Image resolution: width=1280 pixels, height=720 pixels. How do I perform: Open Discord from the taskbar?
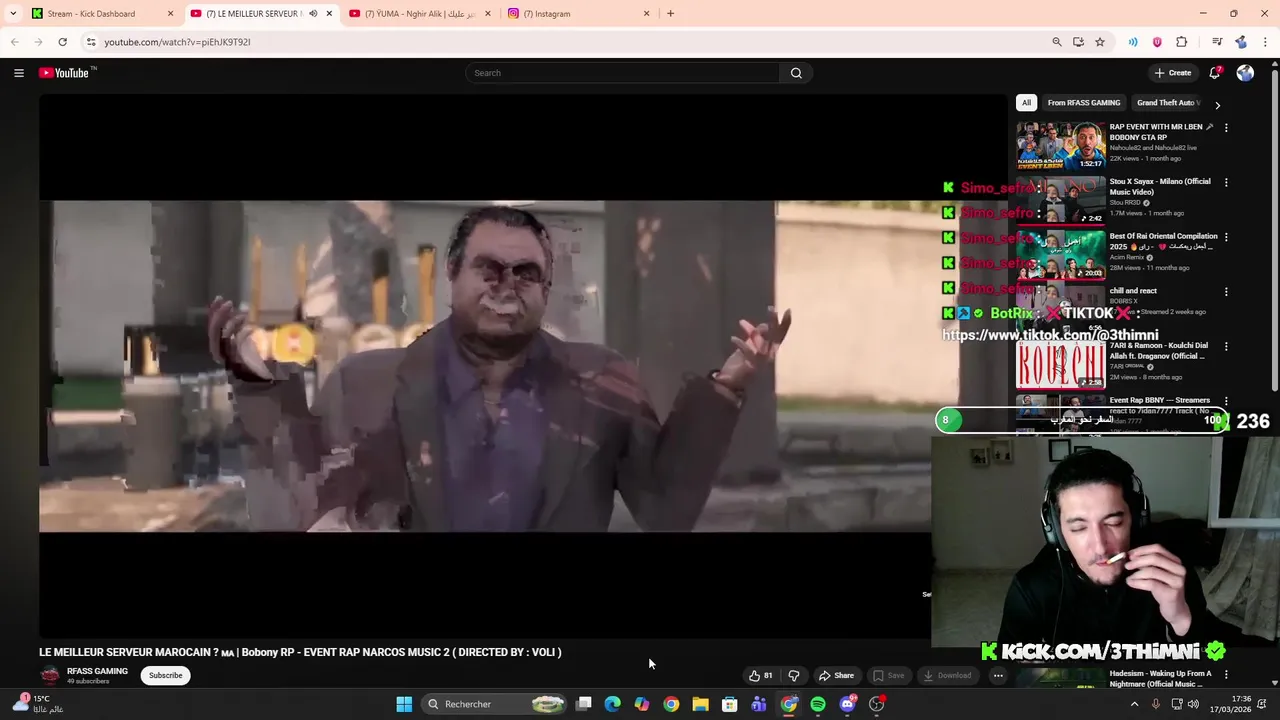click(x=848, y=704)
